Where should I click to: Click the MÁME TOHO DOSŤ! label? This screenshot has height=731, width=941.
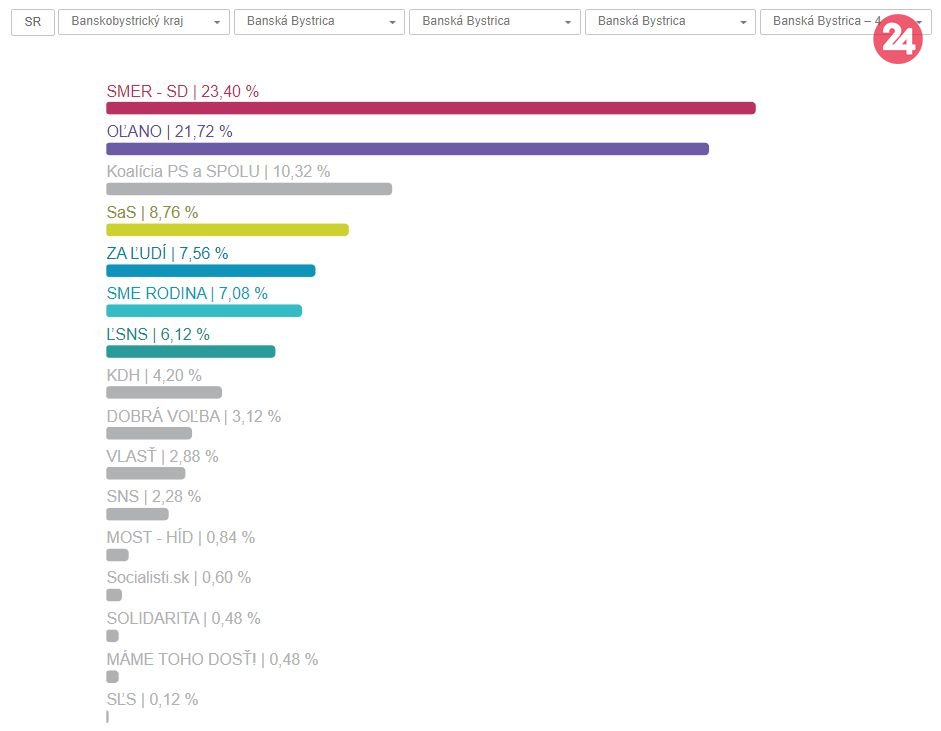[212, 659]
